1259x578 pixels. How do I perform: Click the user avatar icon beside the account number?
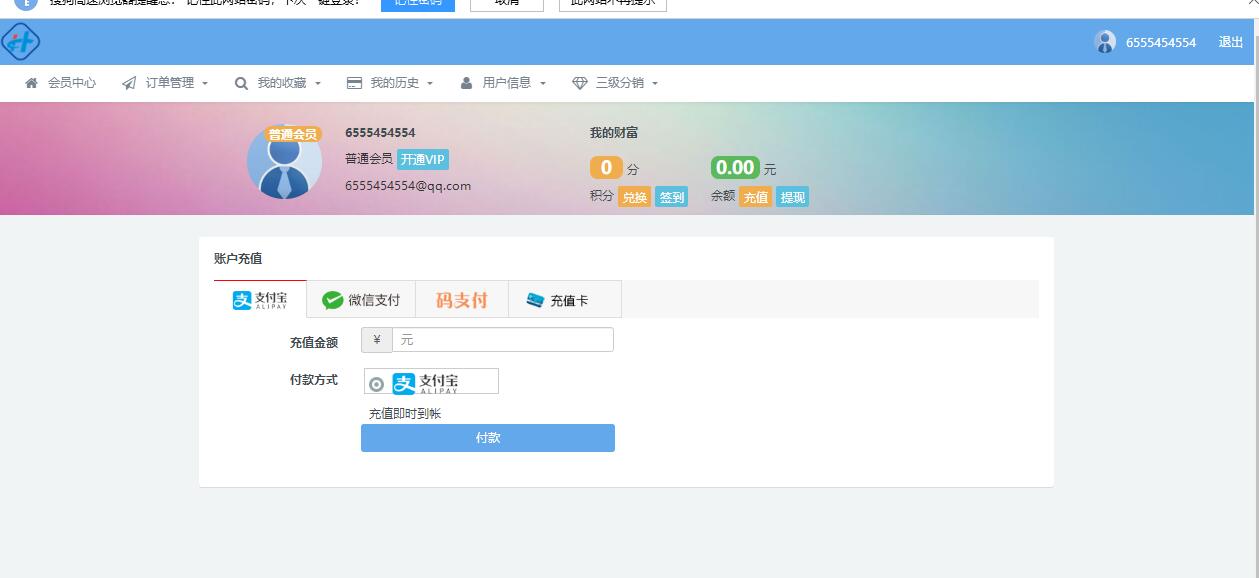point(1105,42)
